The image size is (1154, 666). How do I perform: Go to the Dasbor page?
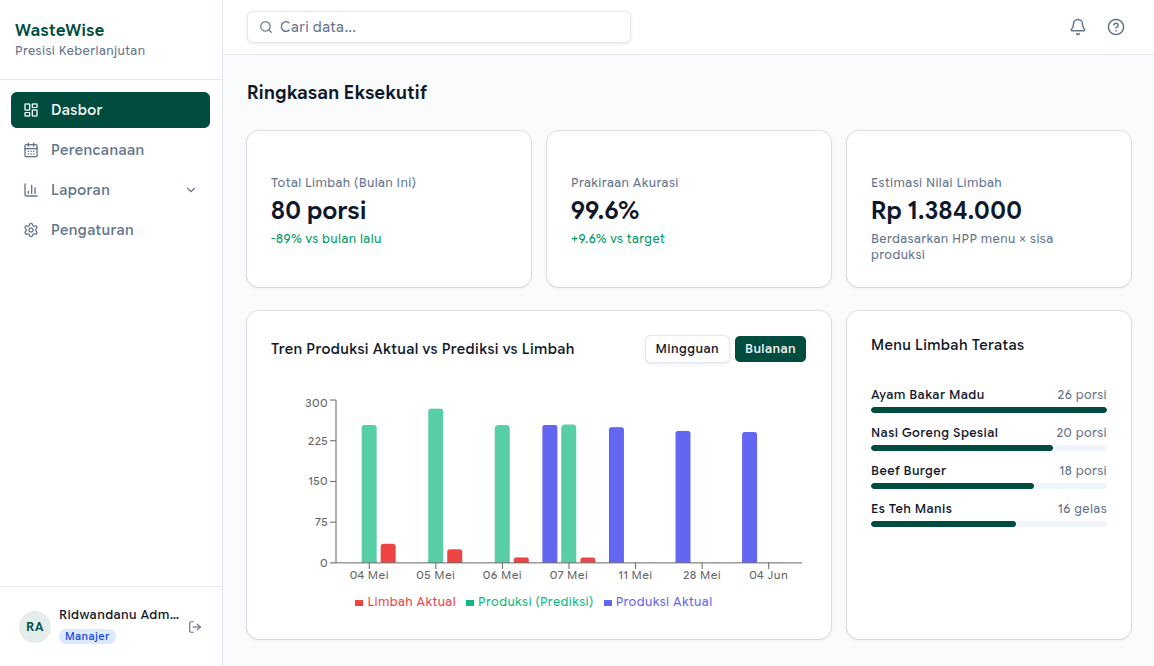[x=110, y=110]
